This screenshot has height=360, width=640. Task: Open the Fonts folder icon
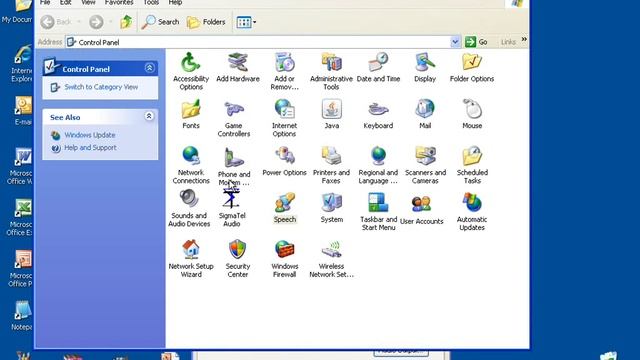point(191,109)
